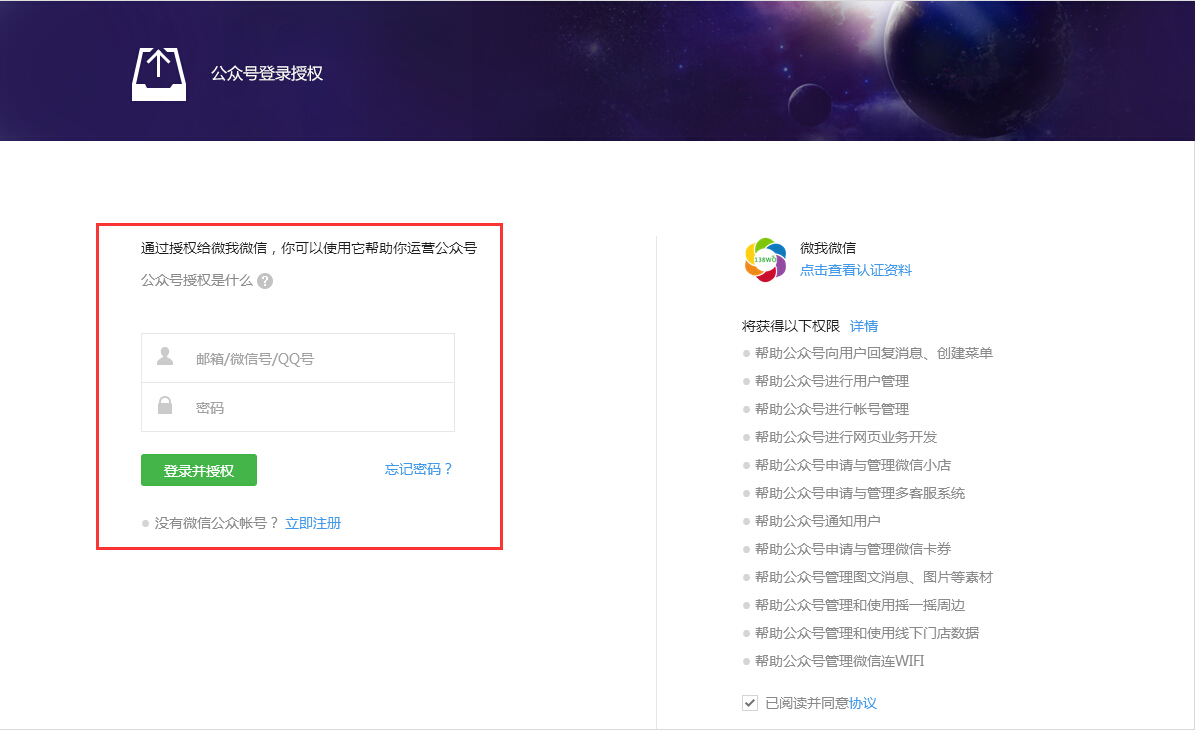Click the 微我微信 app name text
The image size is (1195, 730).
(827, 248)
